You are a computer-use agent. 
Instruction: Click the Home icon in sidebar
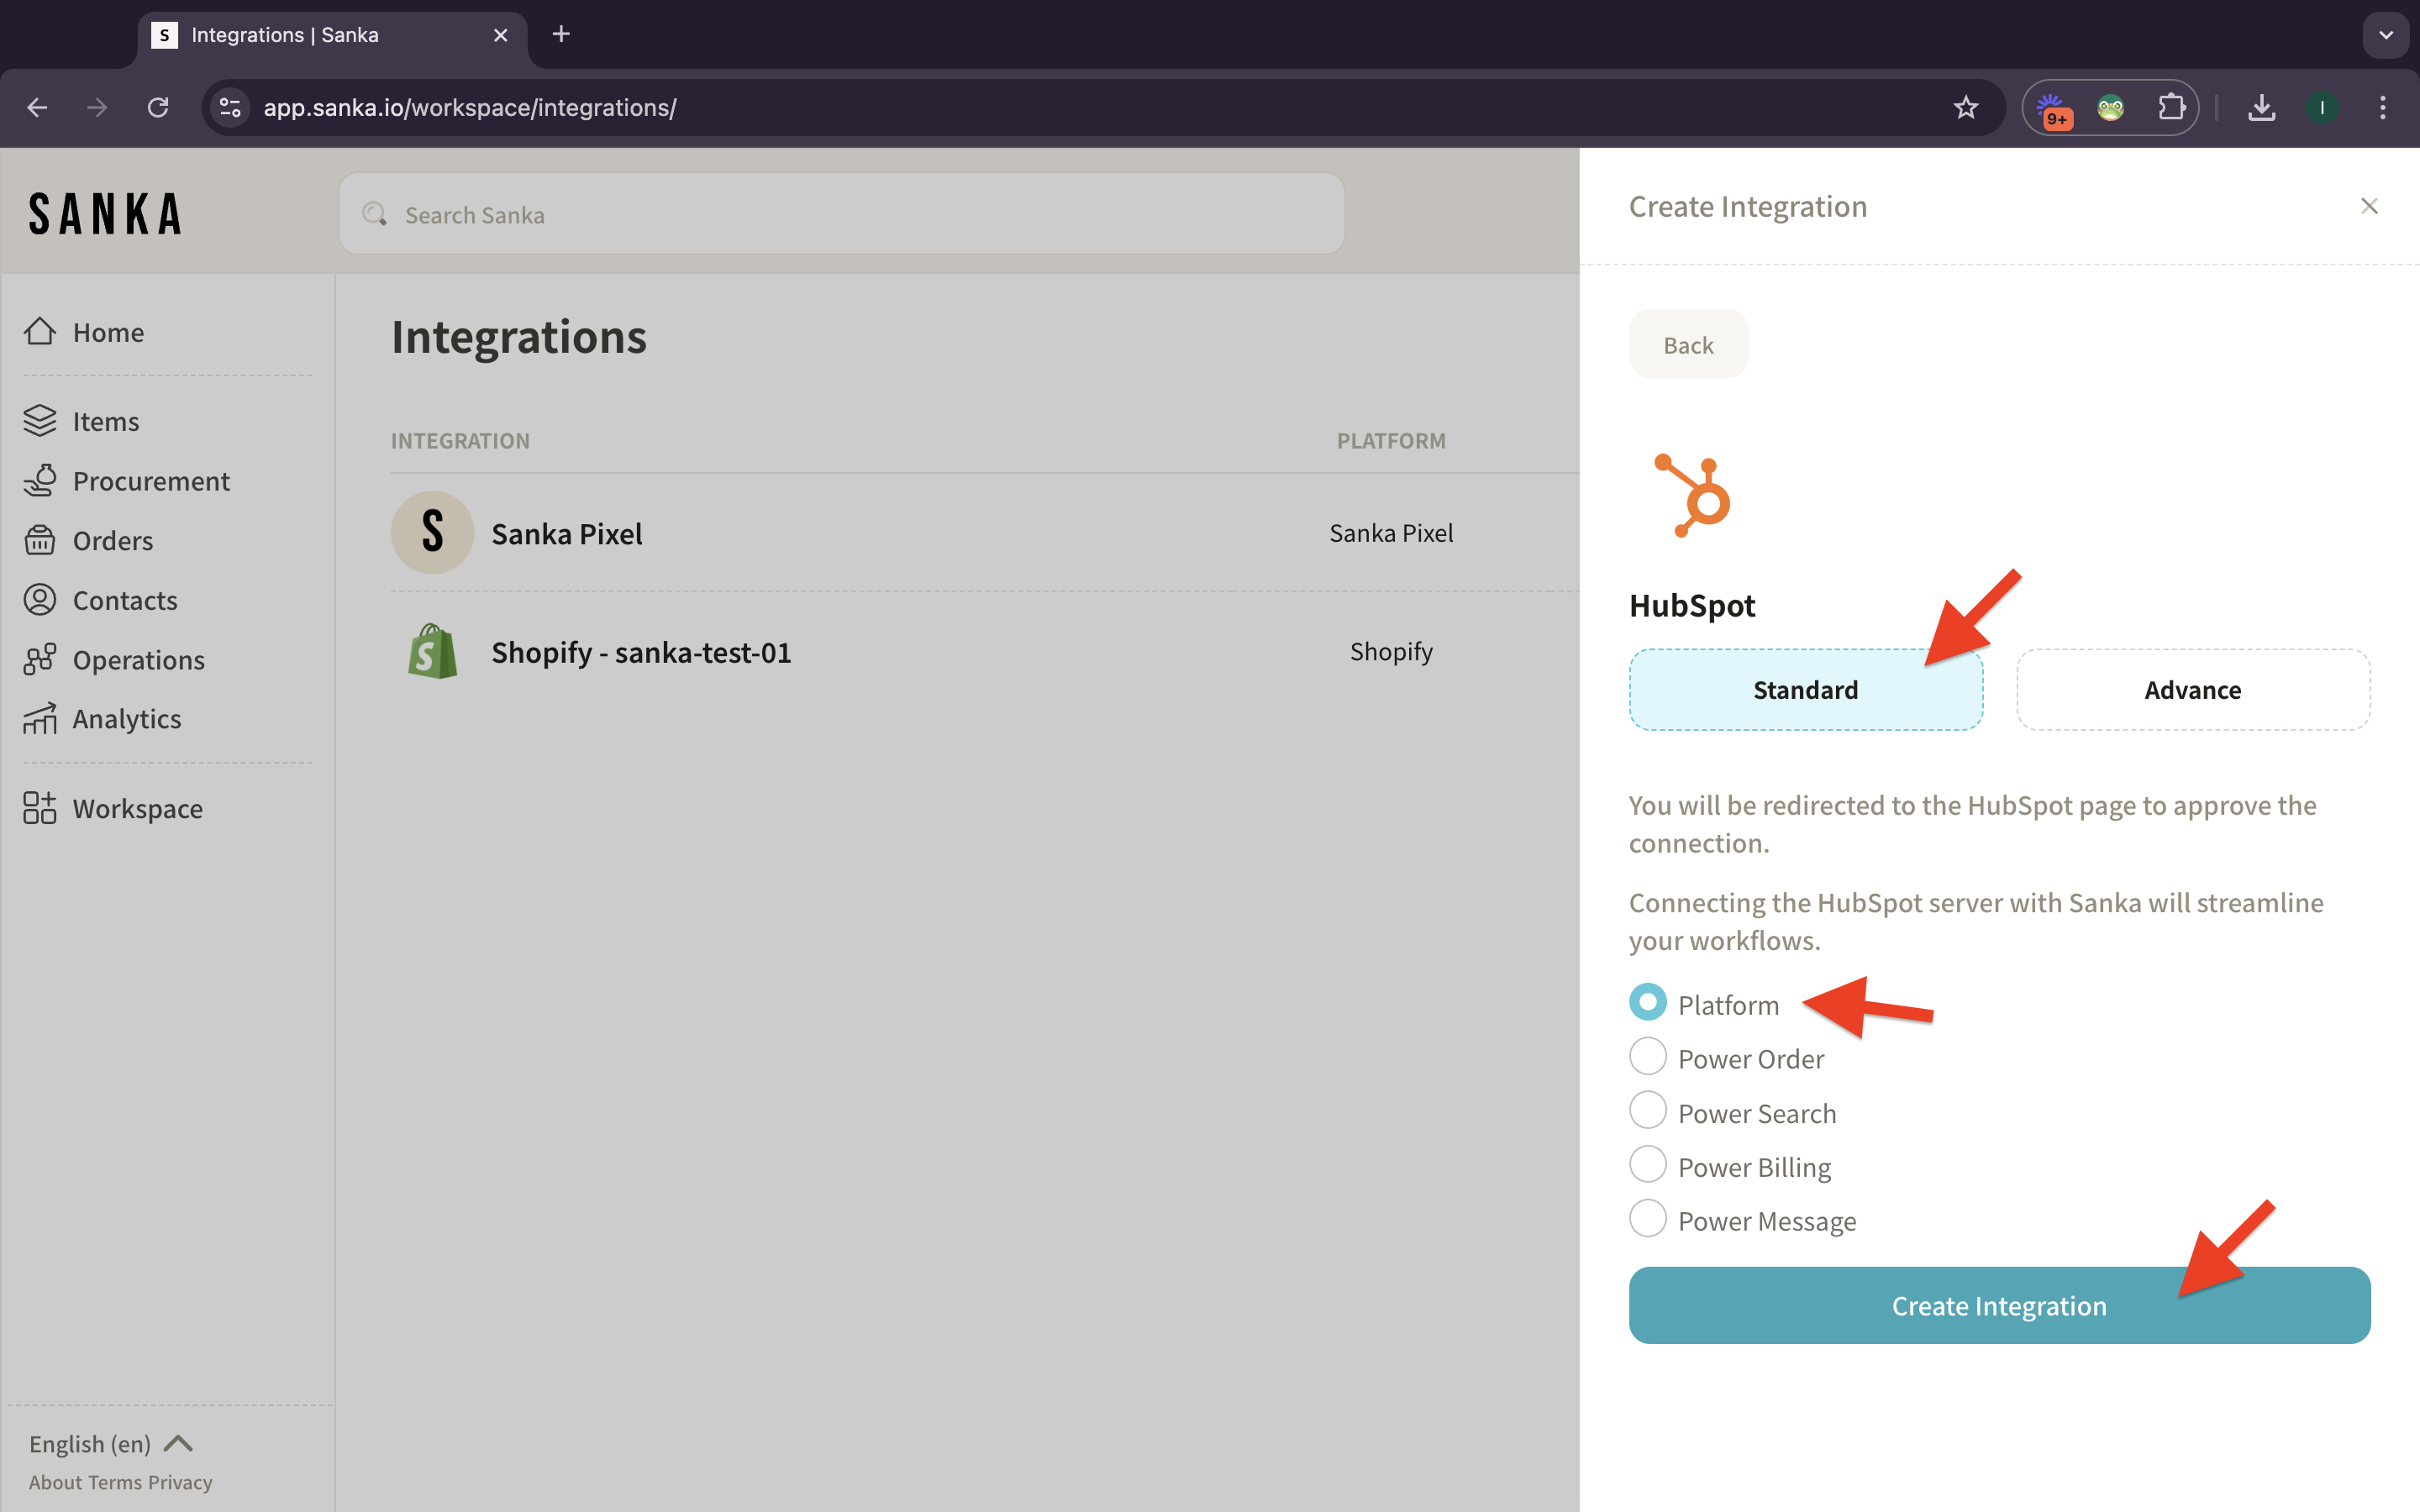[40, 332]
